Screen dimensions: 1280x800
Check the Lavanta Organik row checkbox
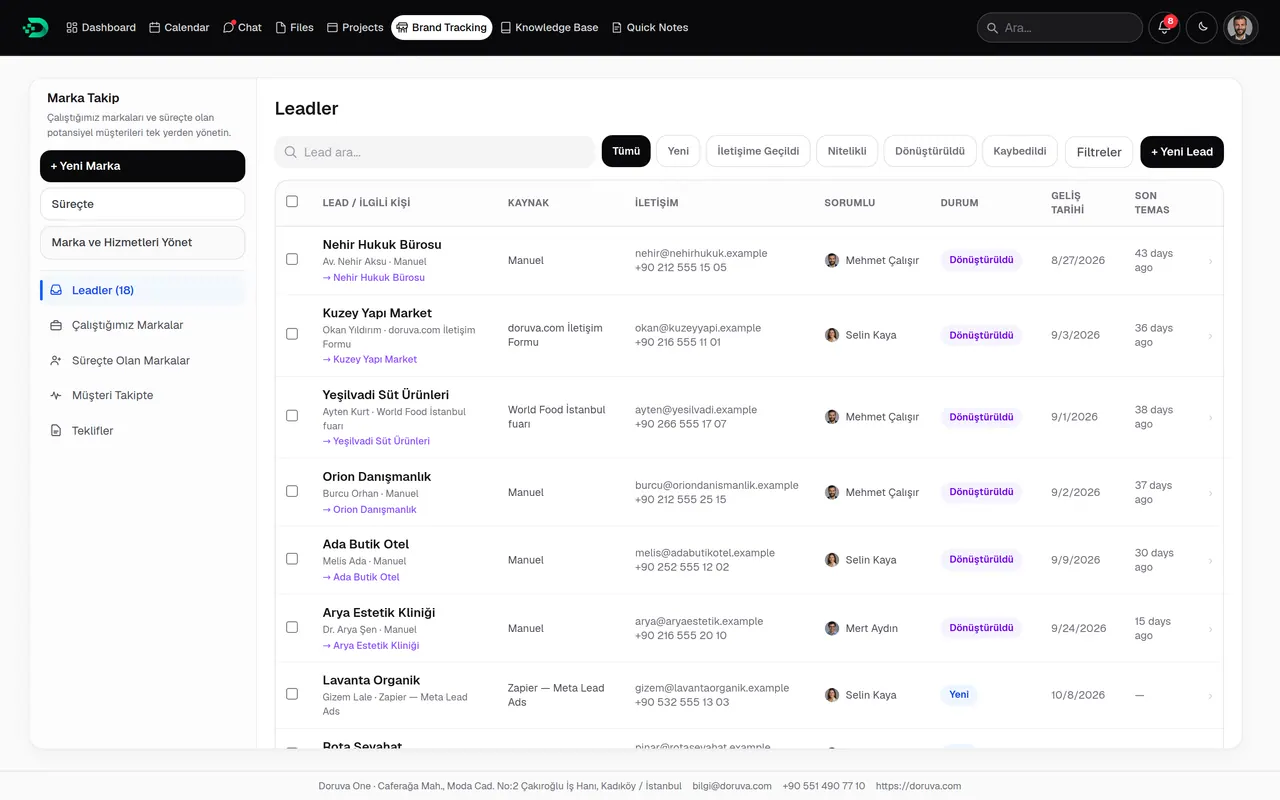point(292,693)
